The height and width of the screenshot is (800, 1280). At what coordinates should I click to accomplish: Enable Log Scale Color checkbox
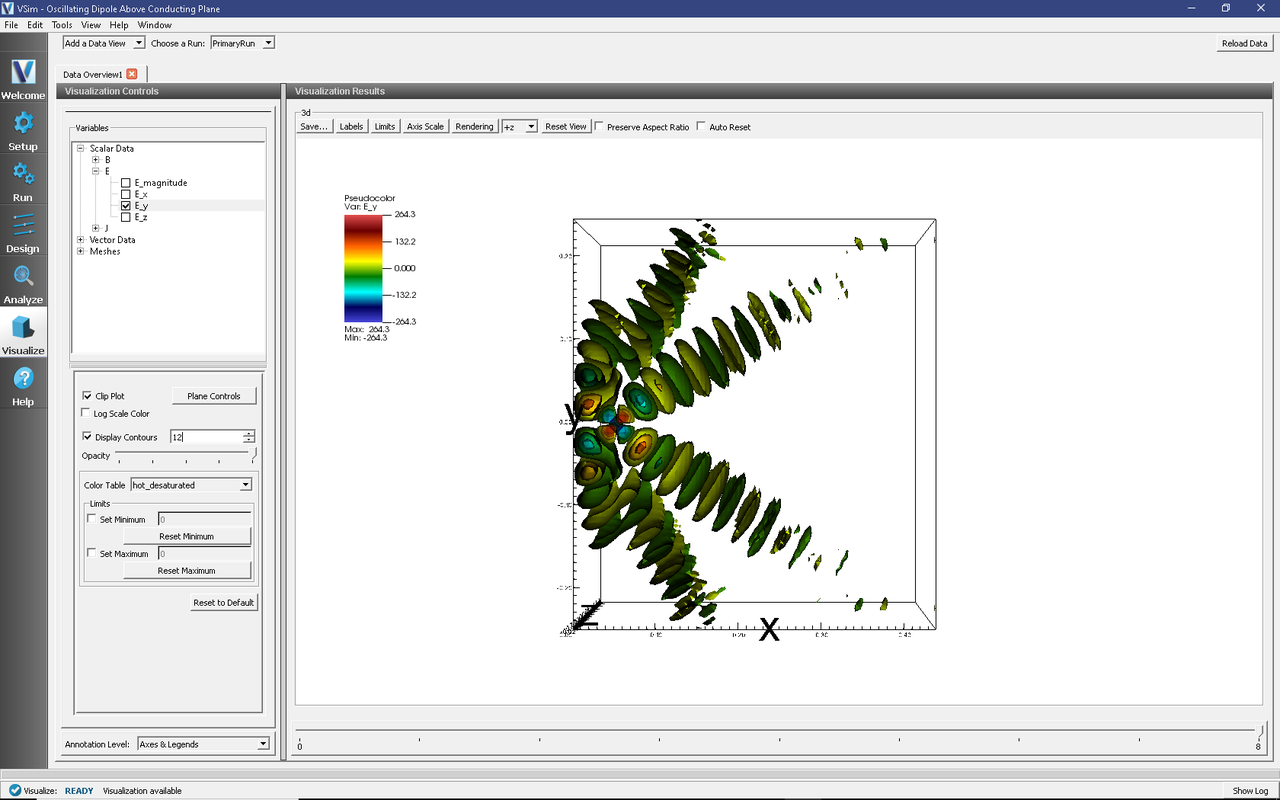pos(87,414)
